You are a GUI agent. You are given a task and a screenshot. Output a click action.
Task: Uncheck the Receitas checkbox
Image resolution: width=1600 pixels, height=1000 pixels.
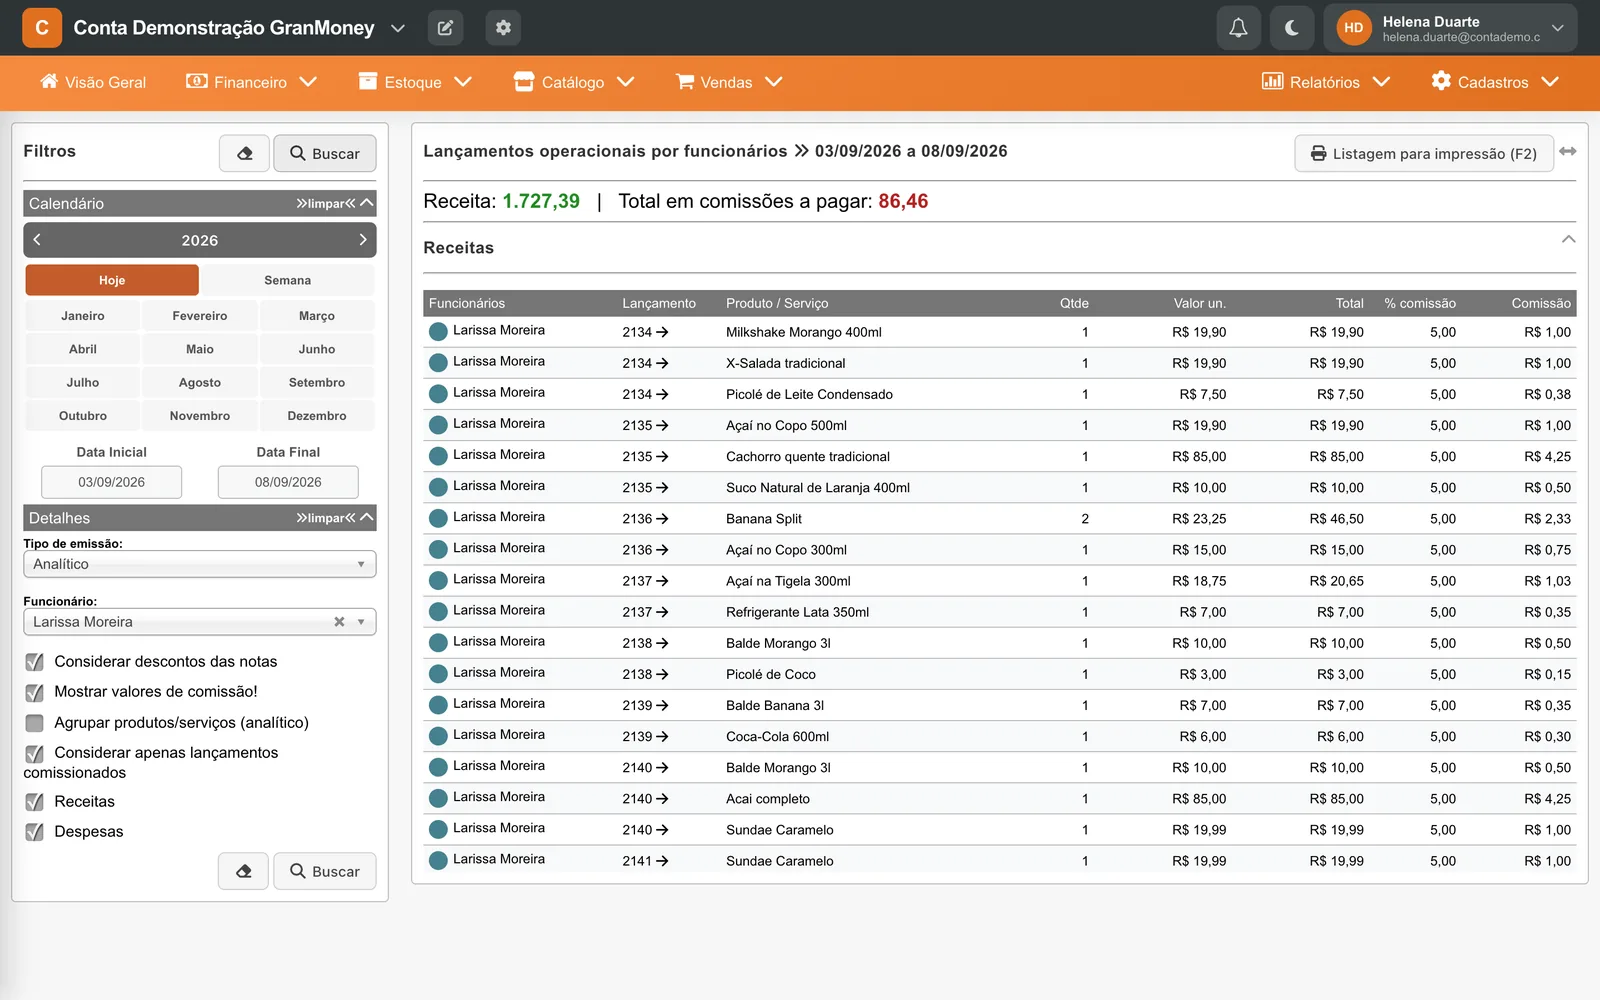(x=34, y=802)
